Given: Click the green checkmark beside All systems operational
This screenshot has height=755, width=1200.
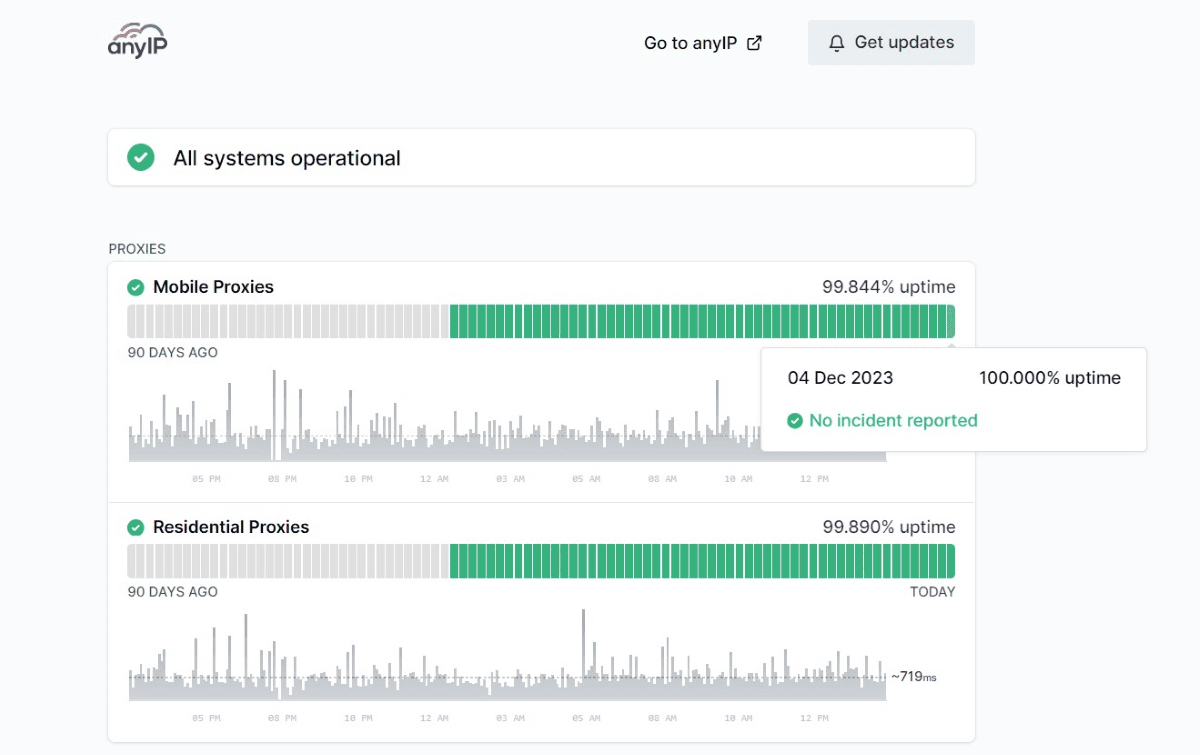Looking at the screenshot, I should 141,157.
